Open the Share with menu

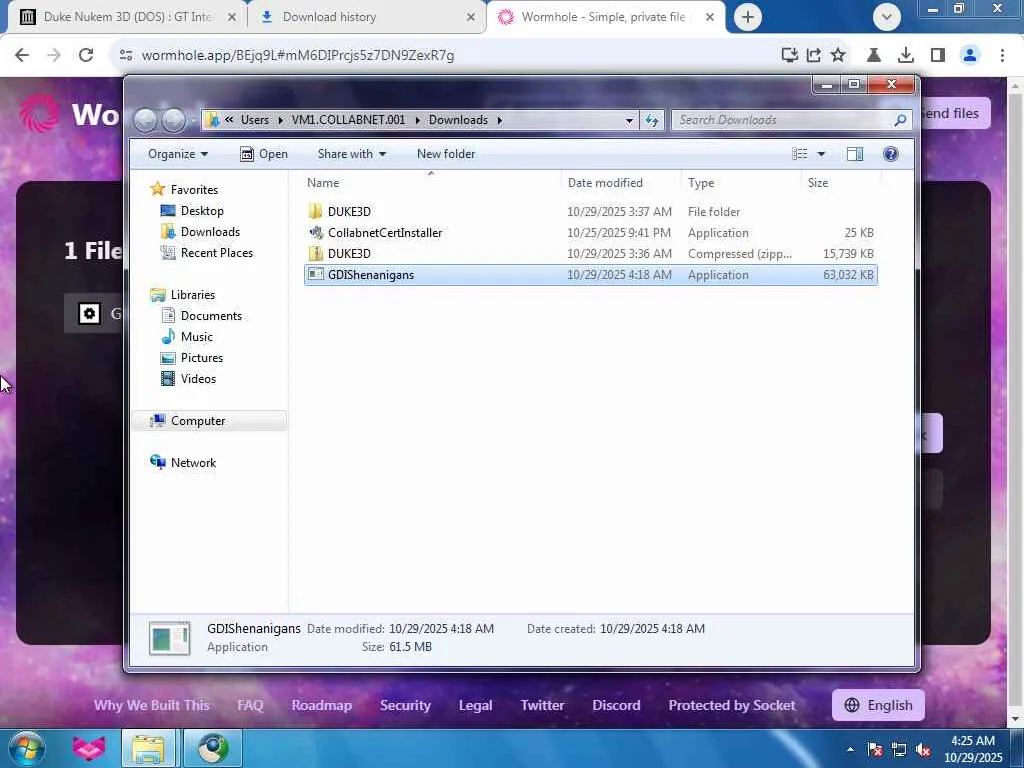(x=351, y=154)
